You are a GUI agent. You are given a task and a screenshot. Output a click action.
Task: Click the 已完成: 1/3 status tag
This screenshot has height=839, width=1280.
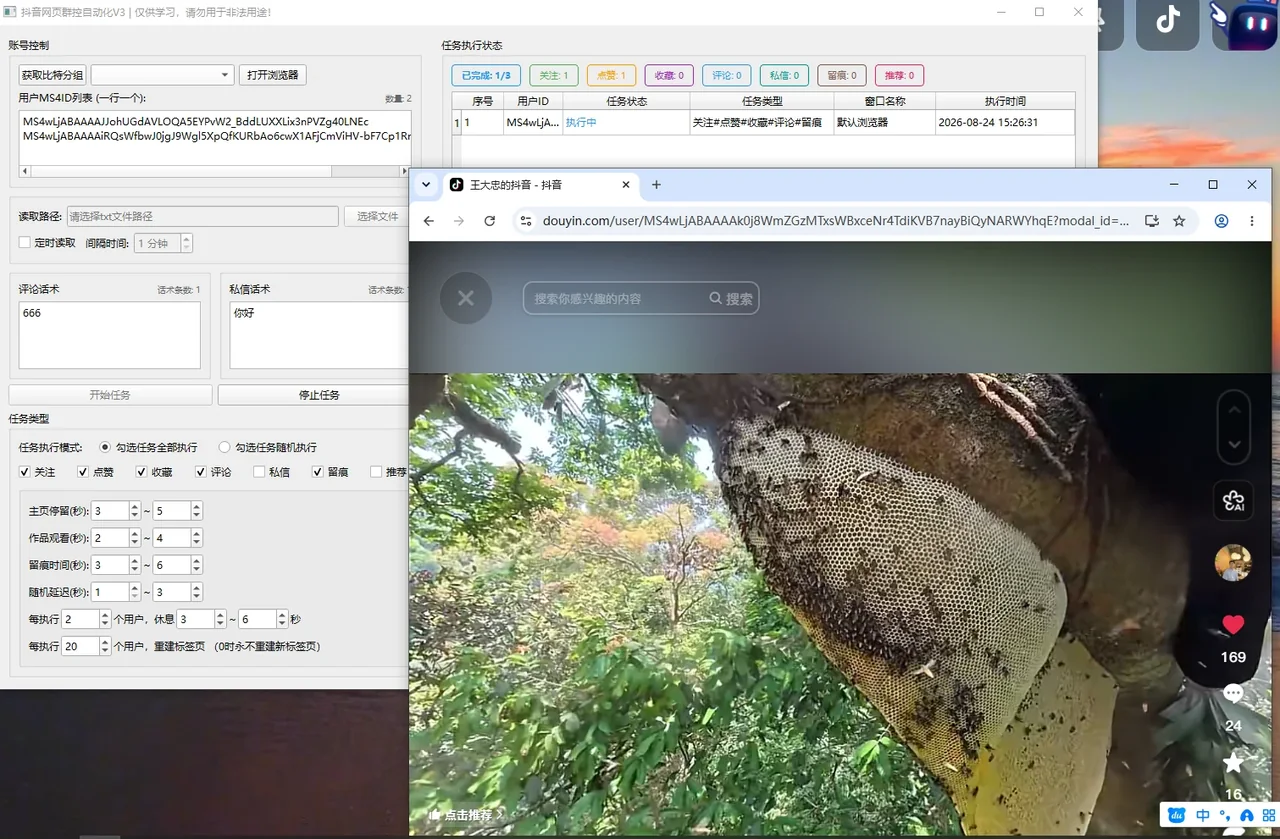(x=487, y=75)
